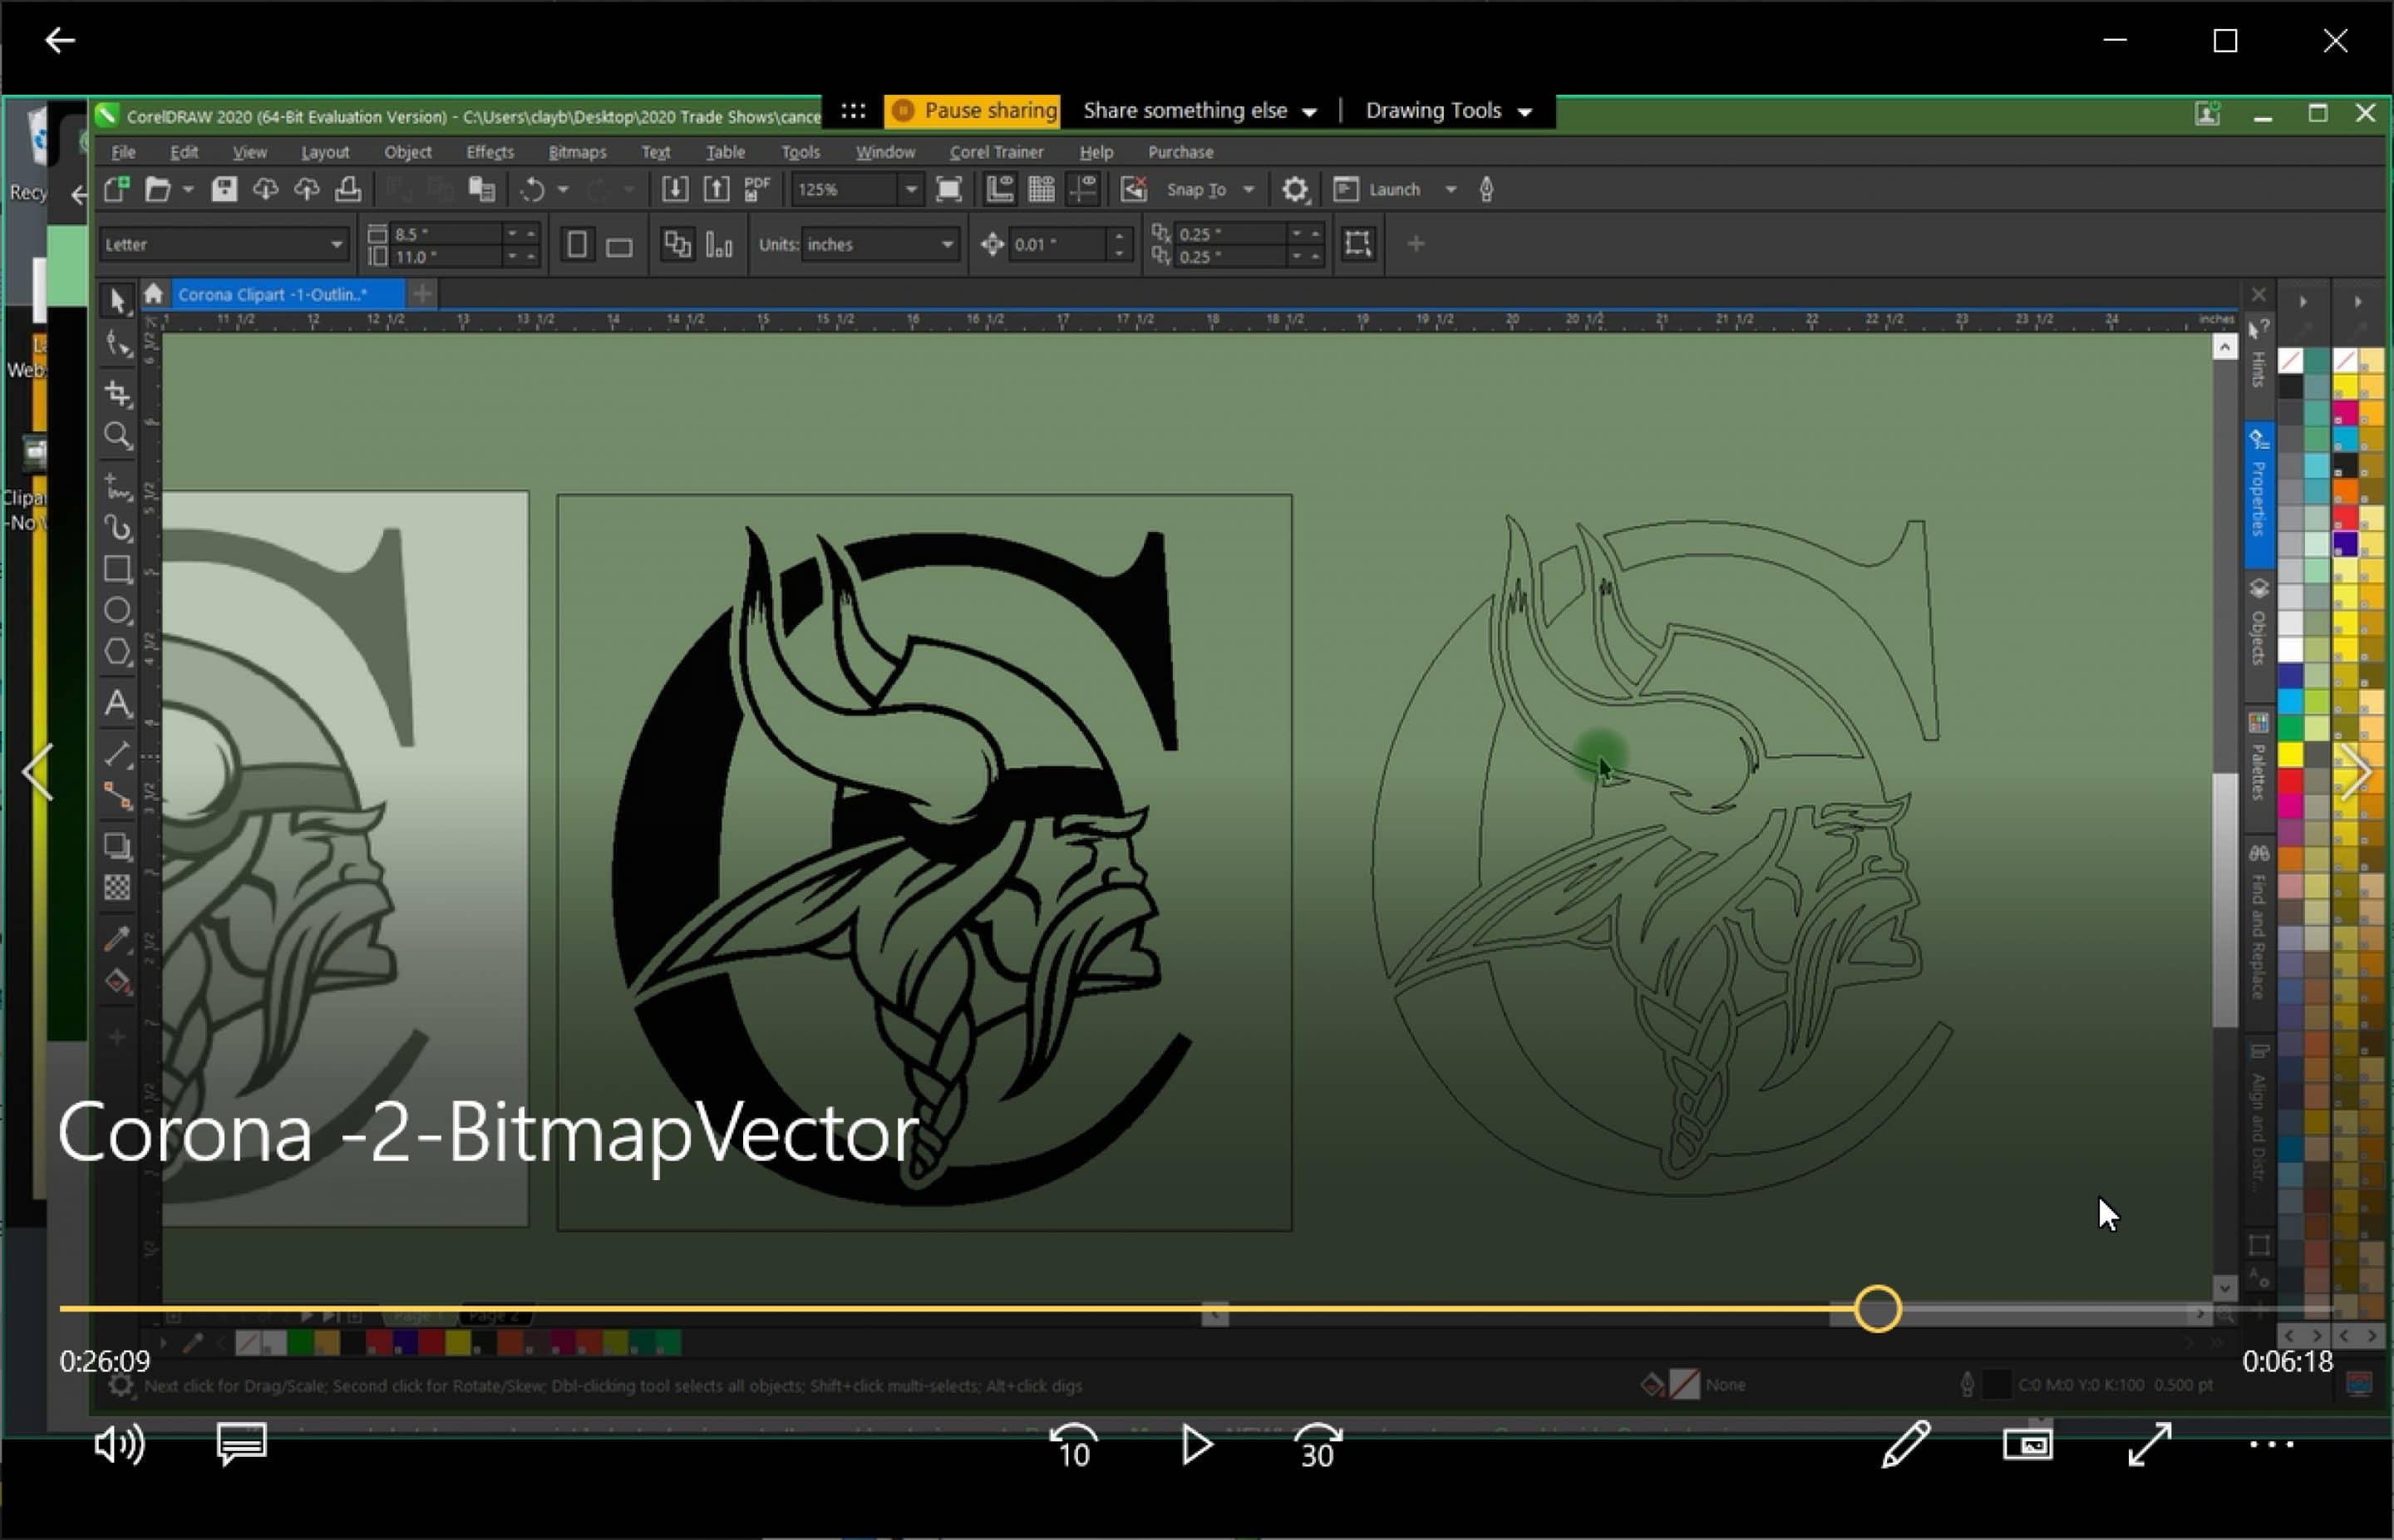The image size is (2394, 1540).
Task: Open the Options gear icon
Action: 1295,189
